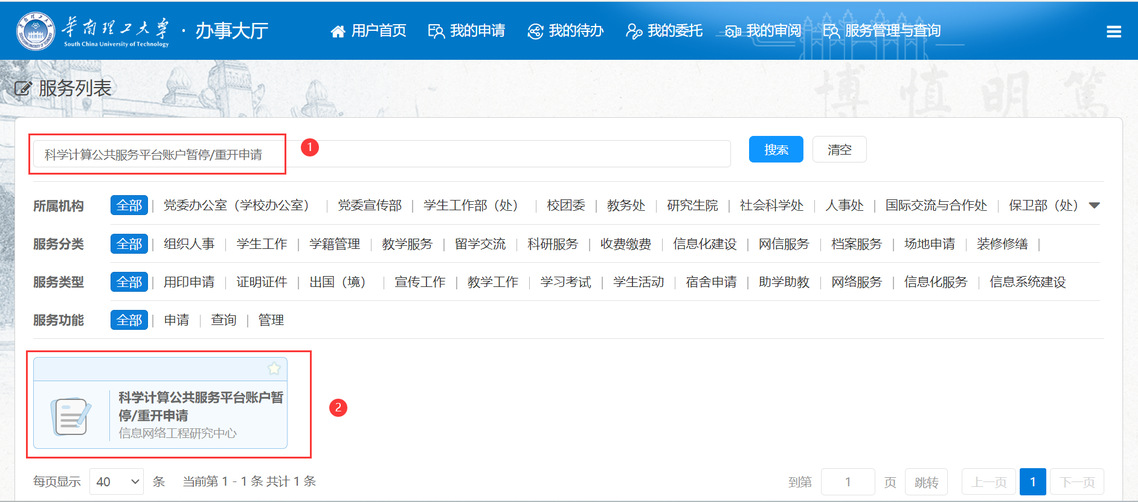Open the 每页显示 40 dropdown
The width and height of the screenshot is (1138, 502).
point(117,481)
